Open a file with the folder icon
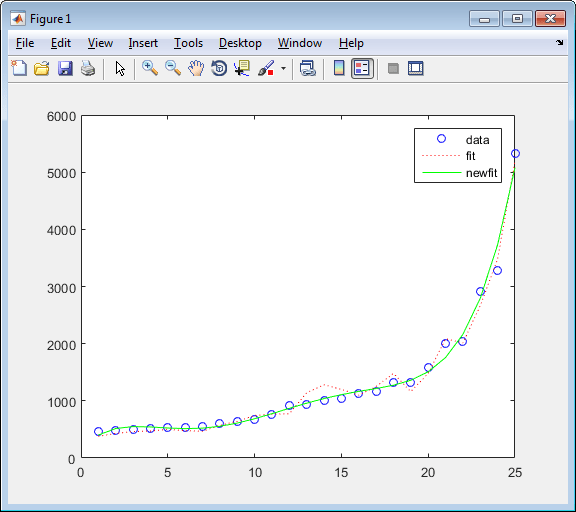 pos(42,68)
